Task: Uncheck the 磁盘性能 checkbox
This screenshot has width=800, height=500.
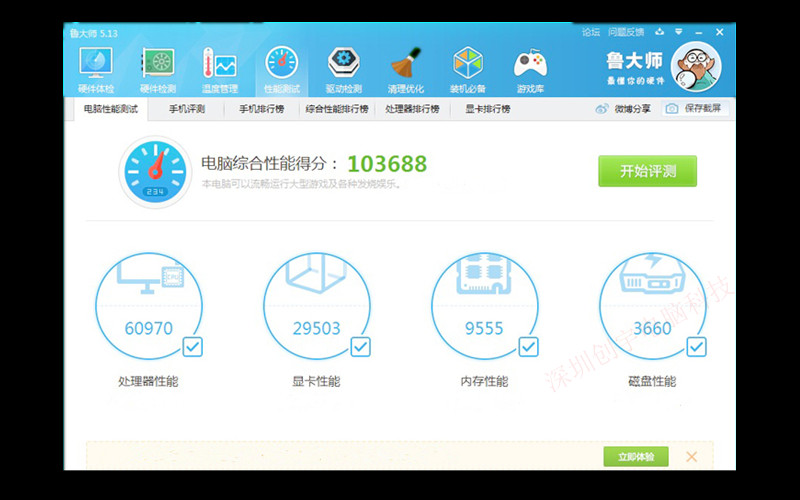Action: [696, 347]
